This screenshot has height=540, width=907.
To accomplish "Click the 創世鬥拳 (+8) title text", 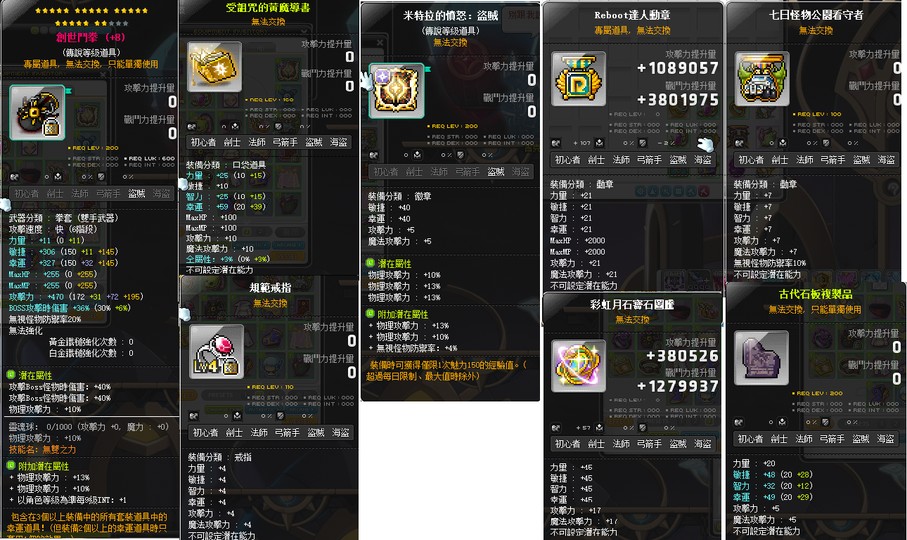I will click(91, 37).
